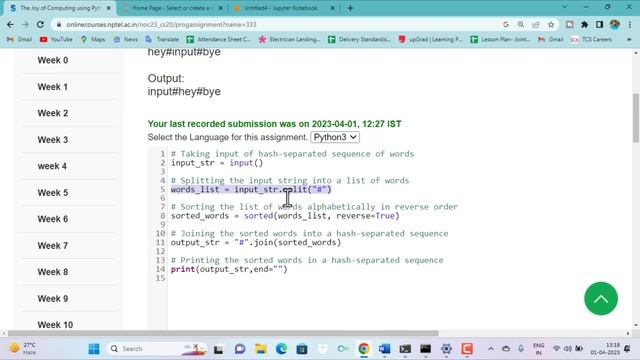Image resolution: width=640 pixels, height=360 pixels.
Task: Open the Extensions puzzle icon
Action: click(584, 24)
